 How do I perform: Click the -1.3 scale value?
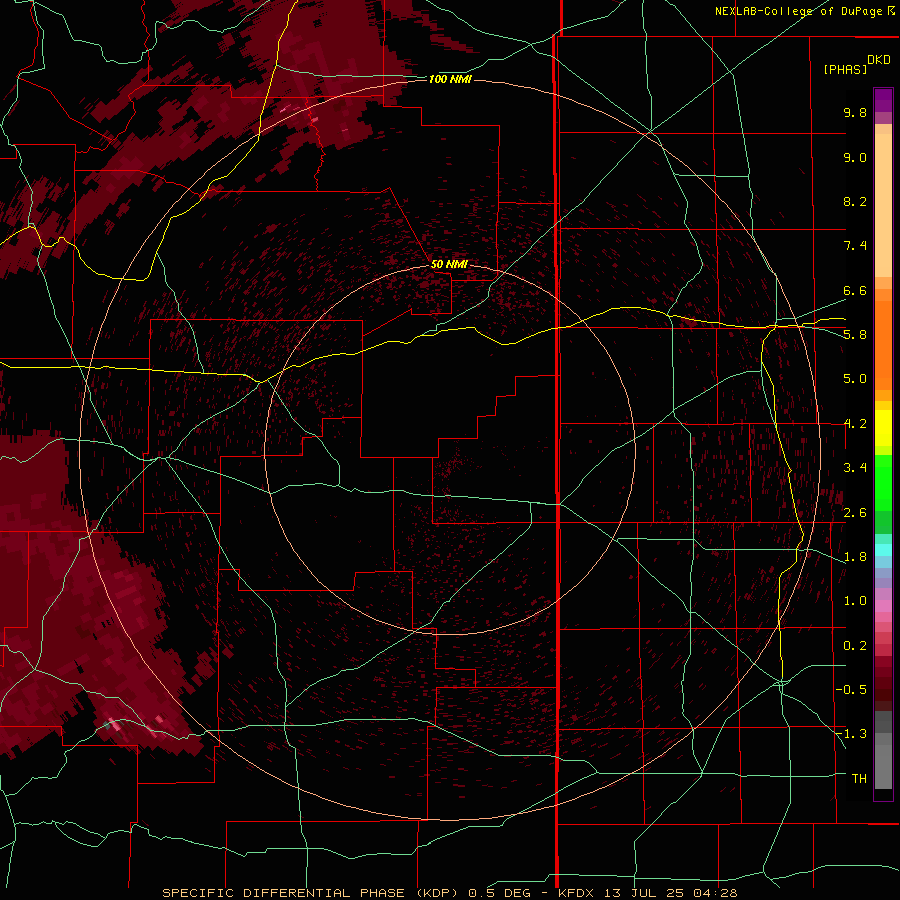851,734
